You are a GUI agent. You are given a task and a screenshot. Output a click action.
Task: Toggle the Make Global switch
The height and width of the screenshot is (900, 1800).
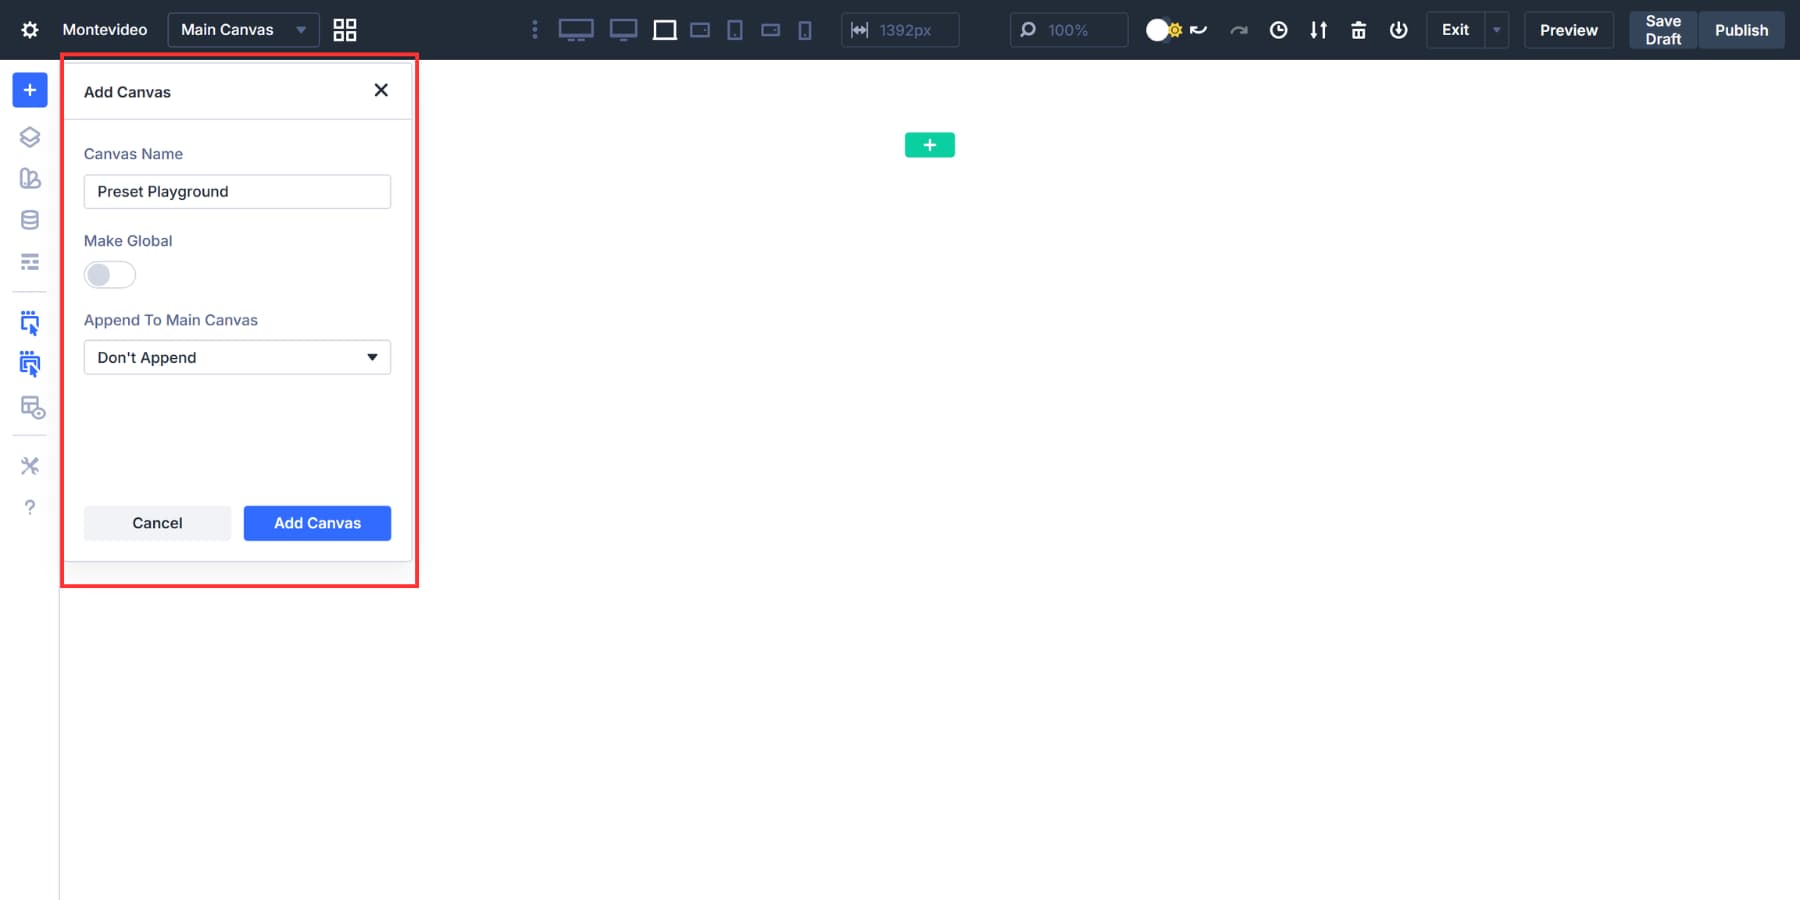109,274
